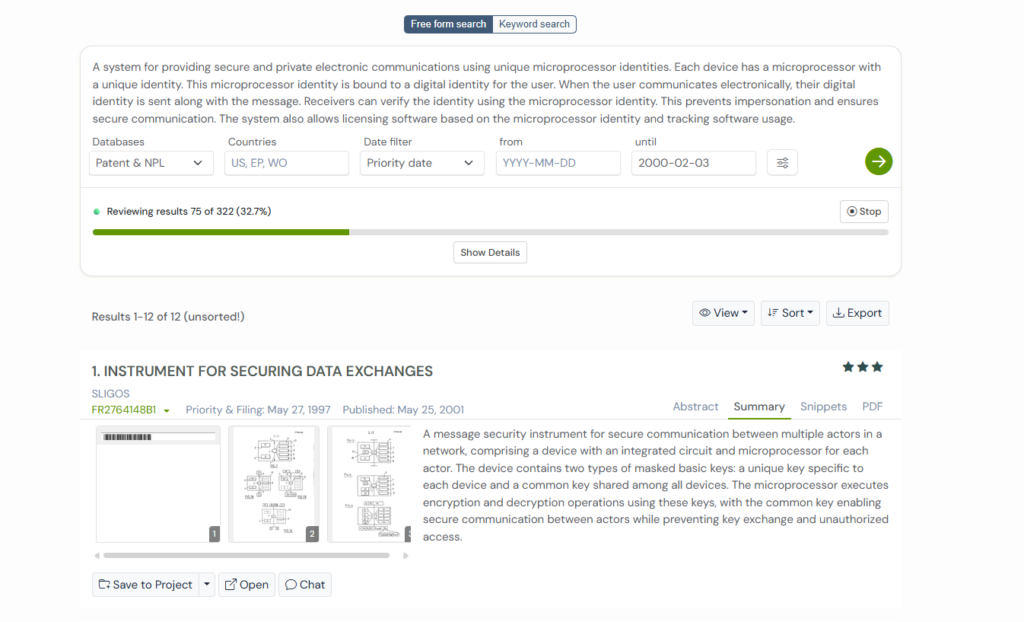
Task: Start a Chat about this patent
Action: [x=304, y=584]
